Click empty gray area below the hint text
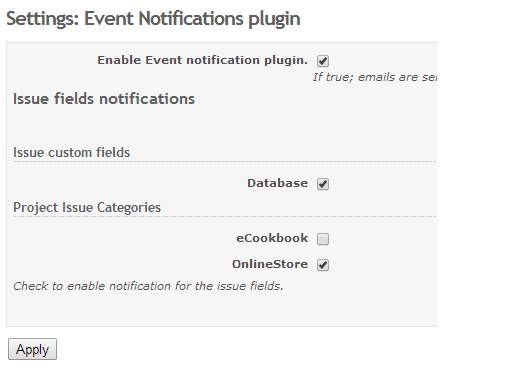This screenshot has height=368, width=510. [221, 310]
